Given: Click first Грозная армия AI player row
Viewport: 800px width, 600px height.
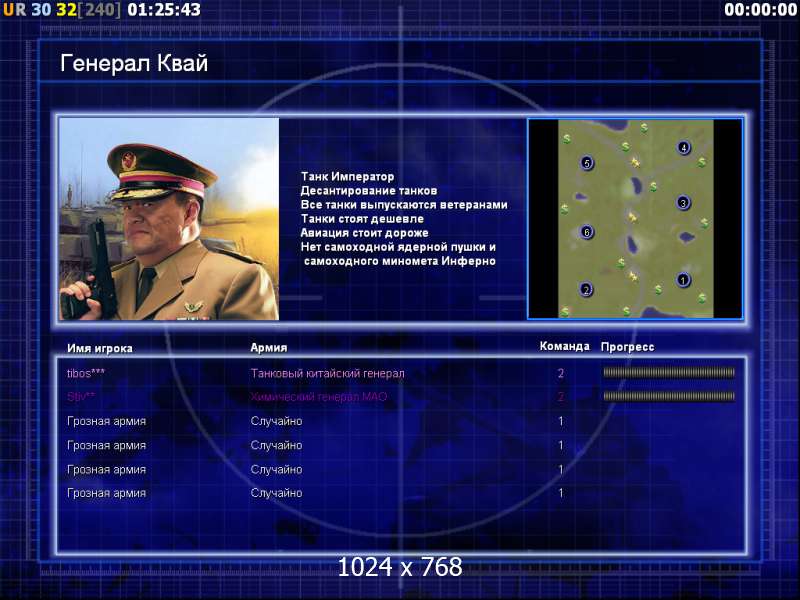Looking at the screenshot, I should [x=401, y=421].
